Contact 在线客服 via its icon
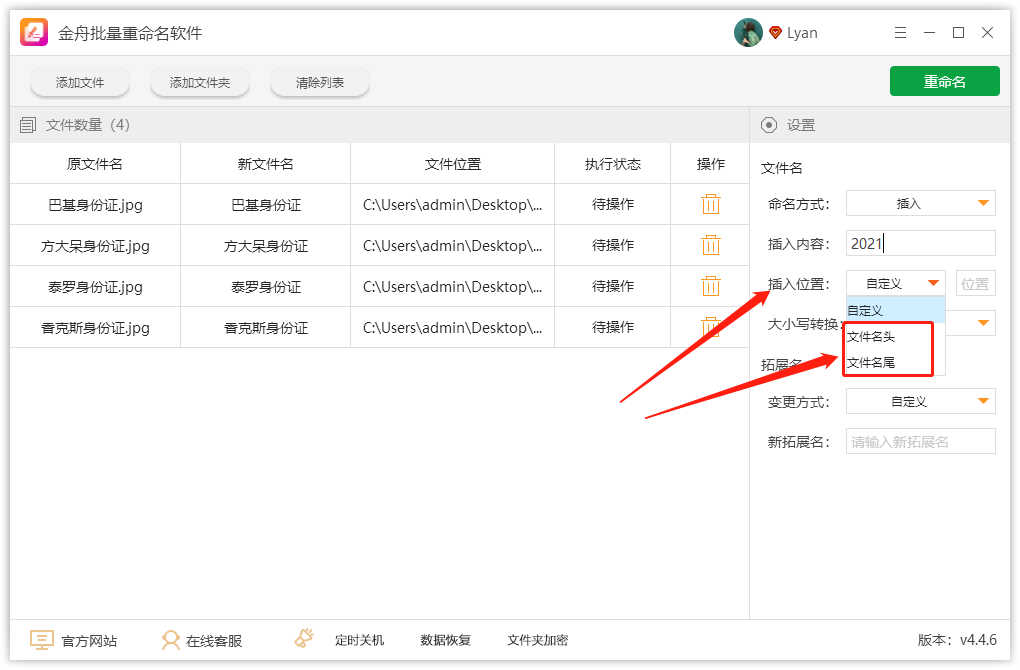Viewport: 1020px width, 670px height. [172, 640]
